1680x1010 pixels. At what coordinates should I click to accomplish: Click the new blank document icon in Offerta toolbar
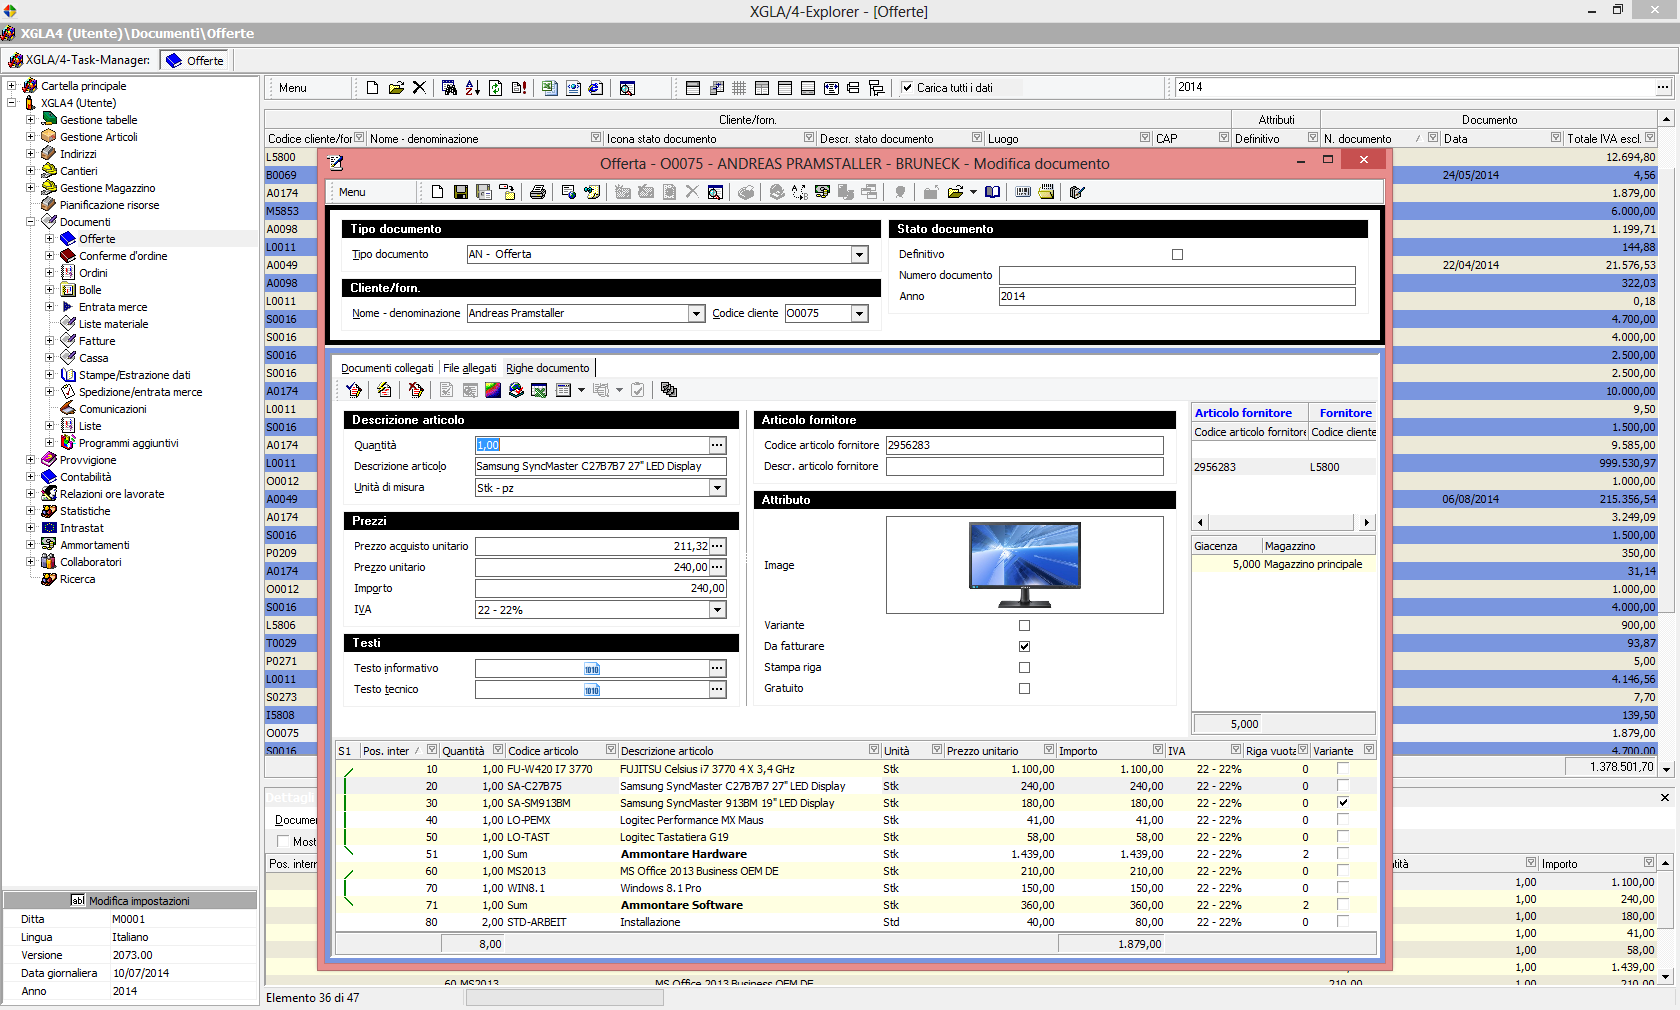(x=437, y=192)
